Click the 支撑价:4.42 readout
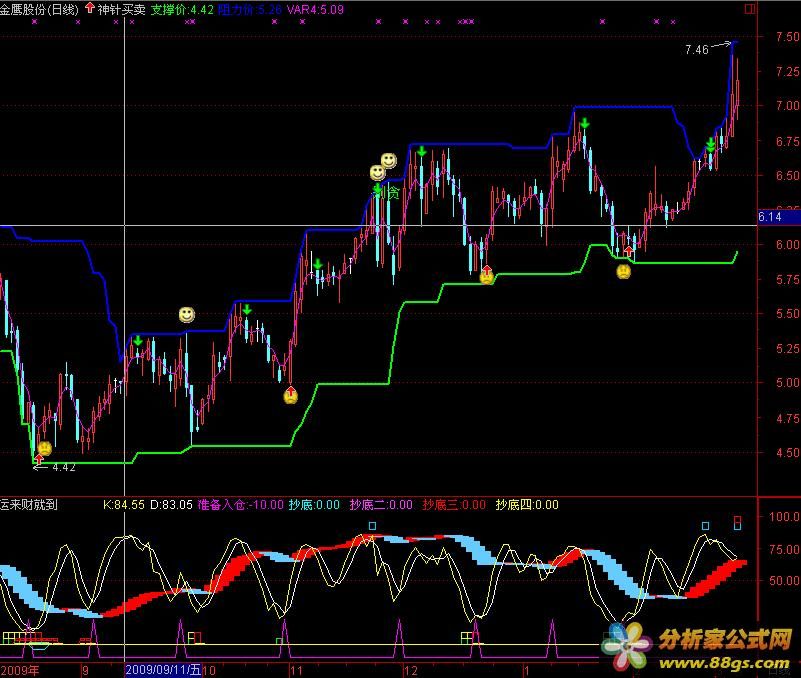The height and width of the screenshot is (678, 801). pyautogui.click(x=182, y=9)
